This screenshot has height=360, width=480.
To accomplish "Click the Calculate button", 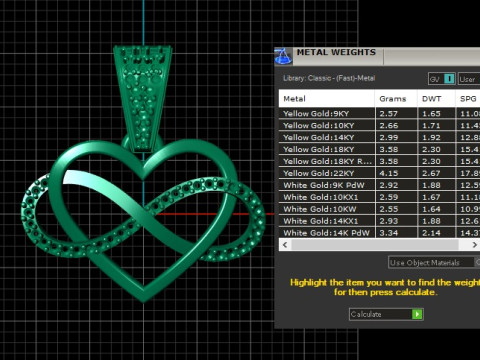I will click(386, 314).
